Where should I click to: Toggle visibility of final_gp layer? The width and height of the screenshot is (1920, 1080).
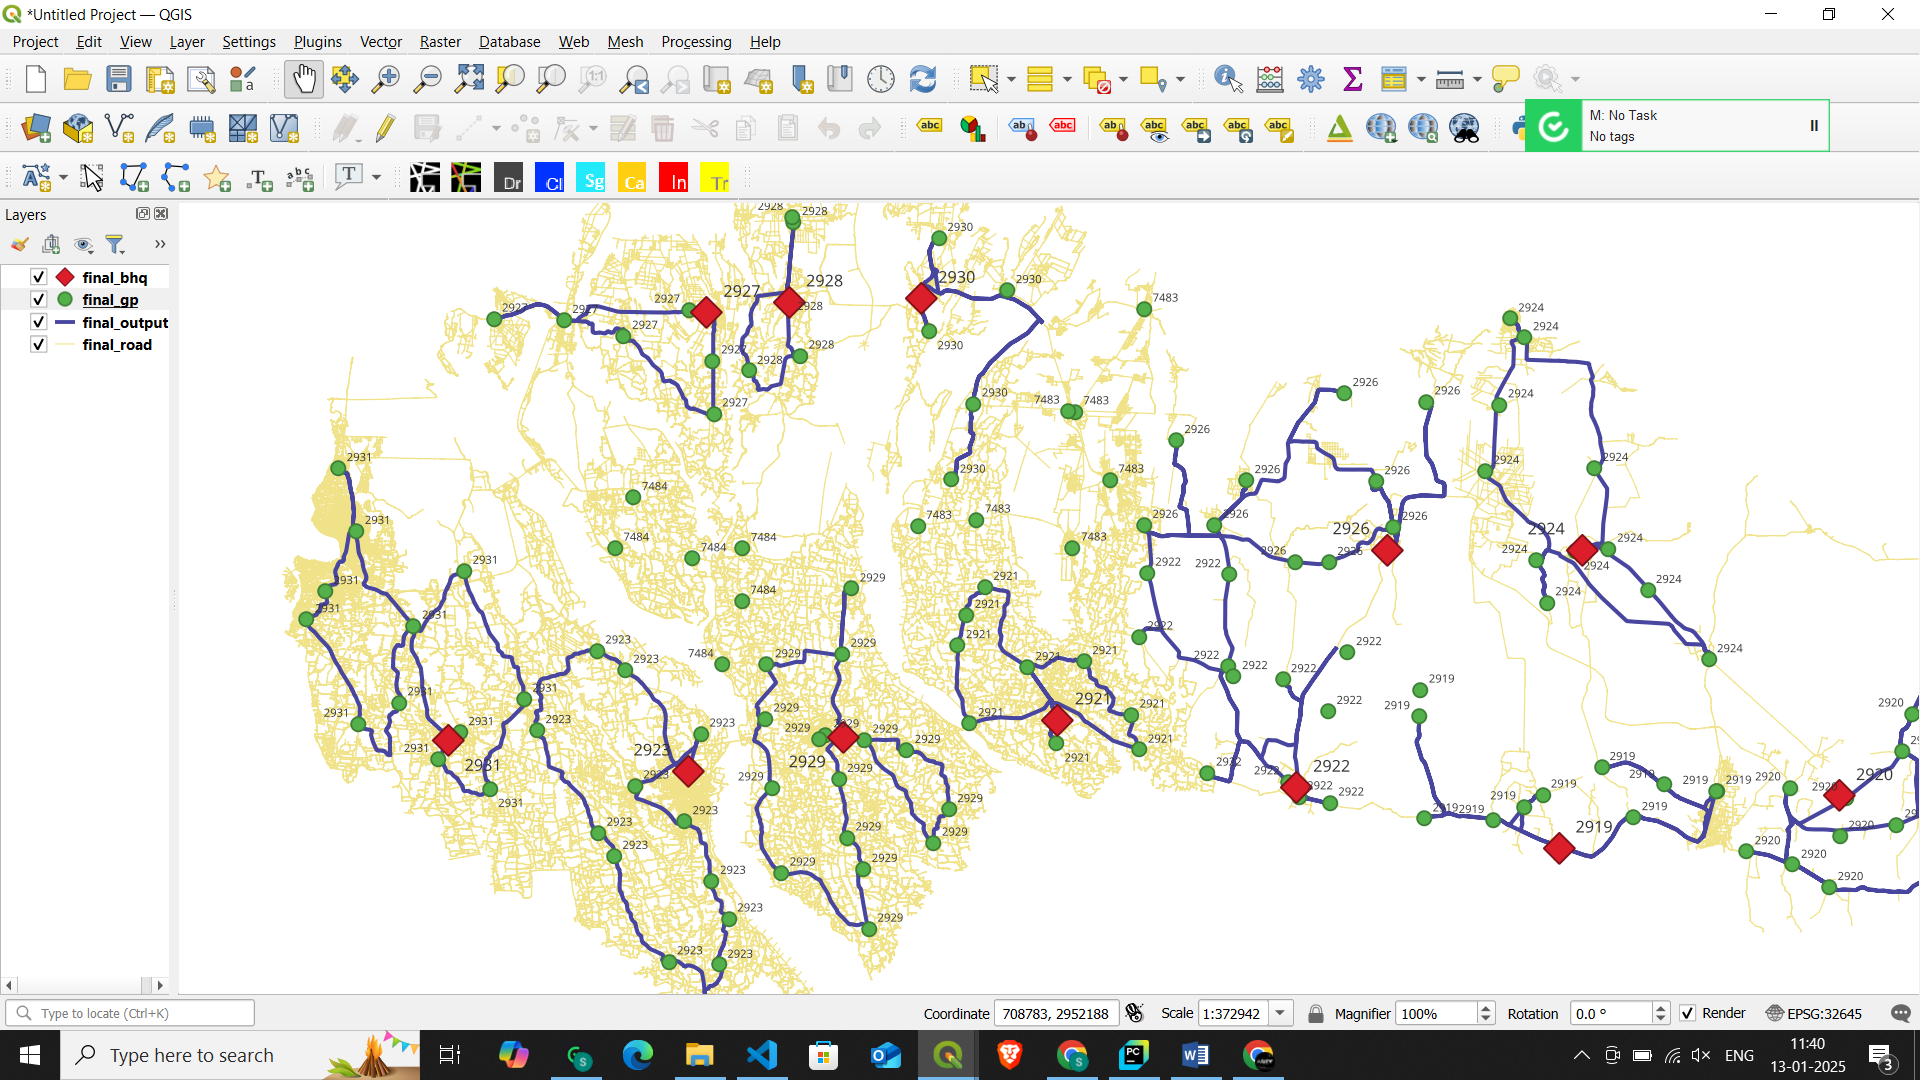38,299
